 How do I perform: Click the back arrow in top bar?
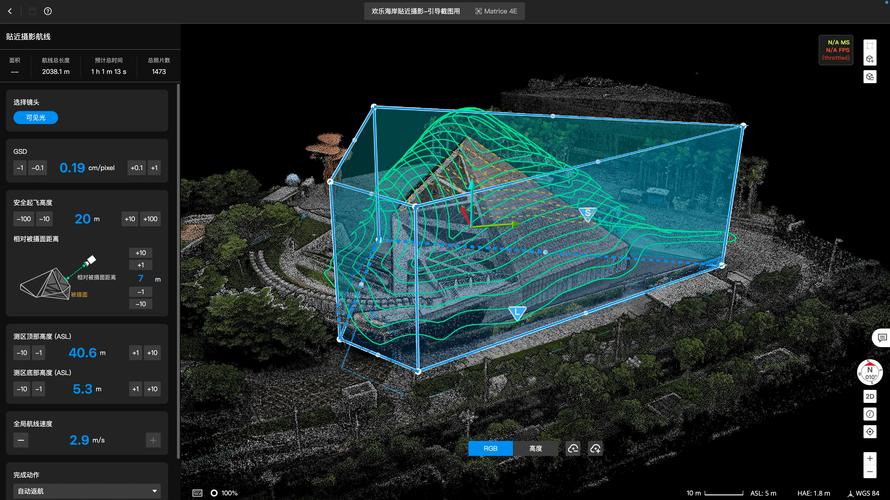(x=12, y=11)
